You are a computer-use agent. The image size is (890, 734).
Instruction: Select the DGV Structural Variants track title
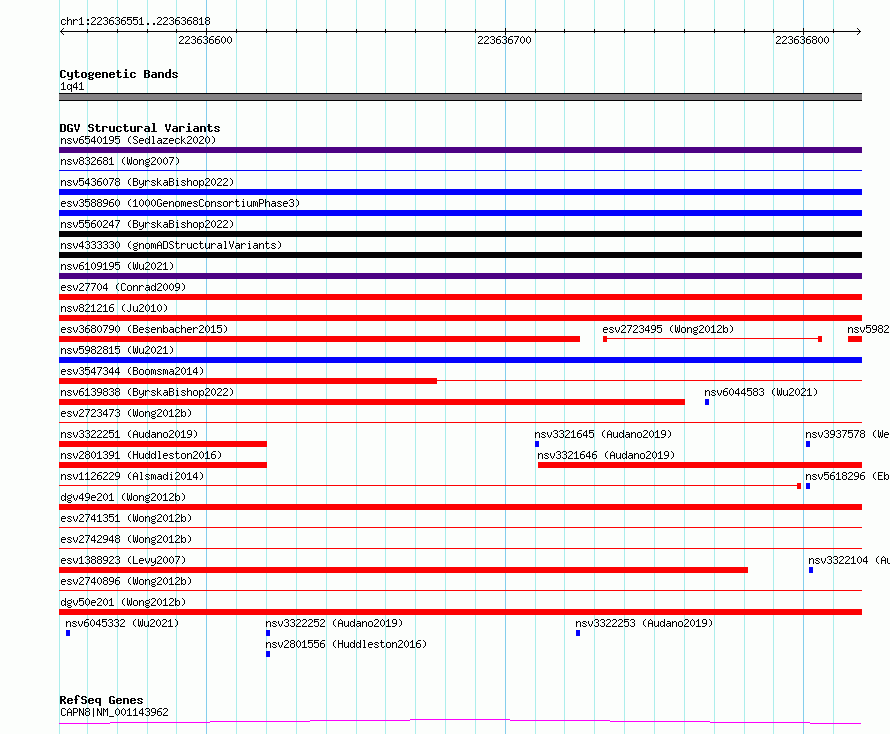(140, 128)
